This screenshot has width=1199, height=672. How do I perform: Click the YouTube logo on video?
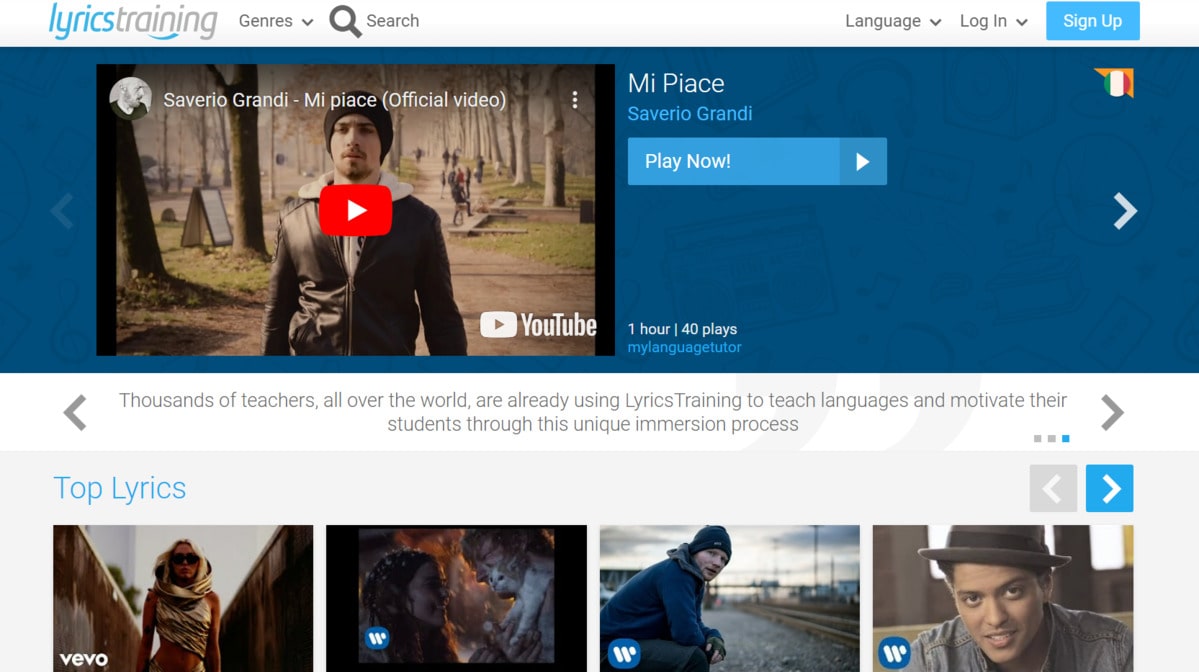point(538,325)
